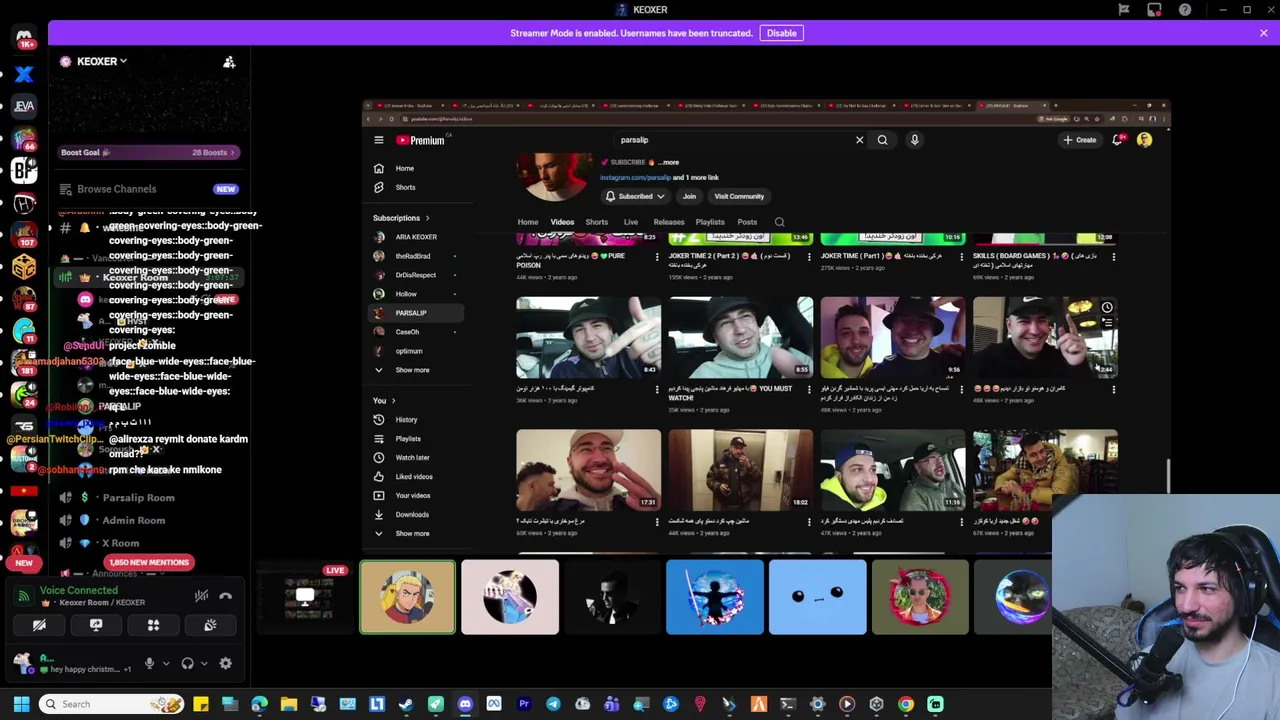
Task: Open options for the PURE POISON video
Action: 657,257
